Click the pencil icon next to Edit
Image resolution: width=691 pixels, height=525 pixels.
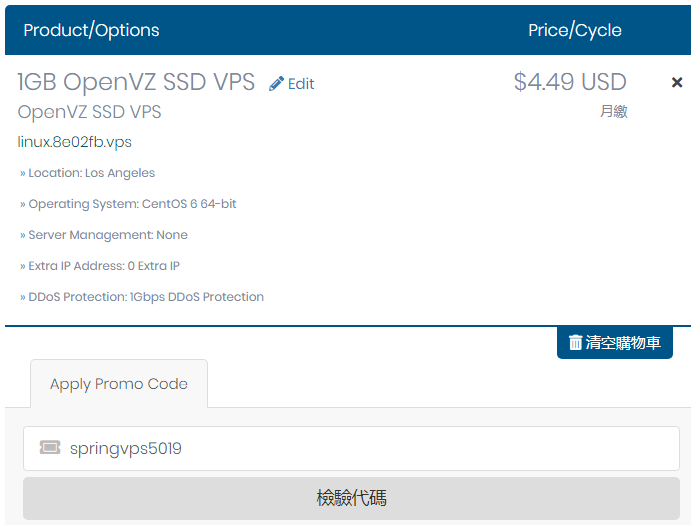[x=276, y=83]
